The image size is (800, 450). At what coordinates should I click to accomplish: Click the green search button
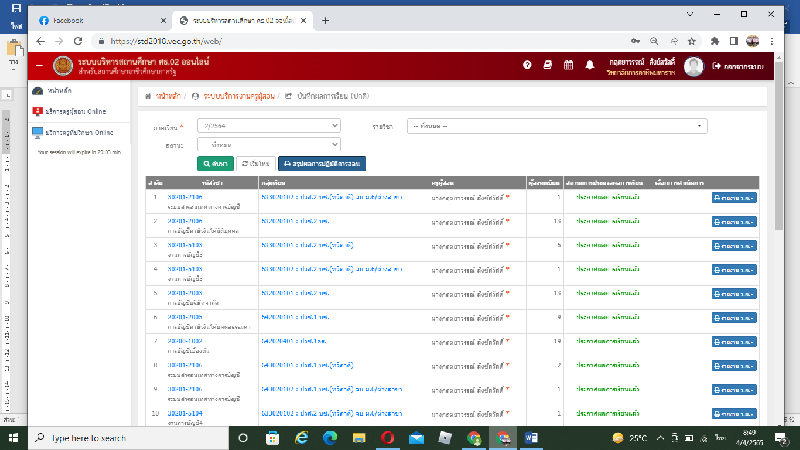click(215, 162)
